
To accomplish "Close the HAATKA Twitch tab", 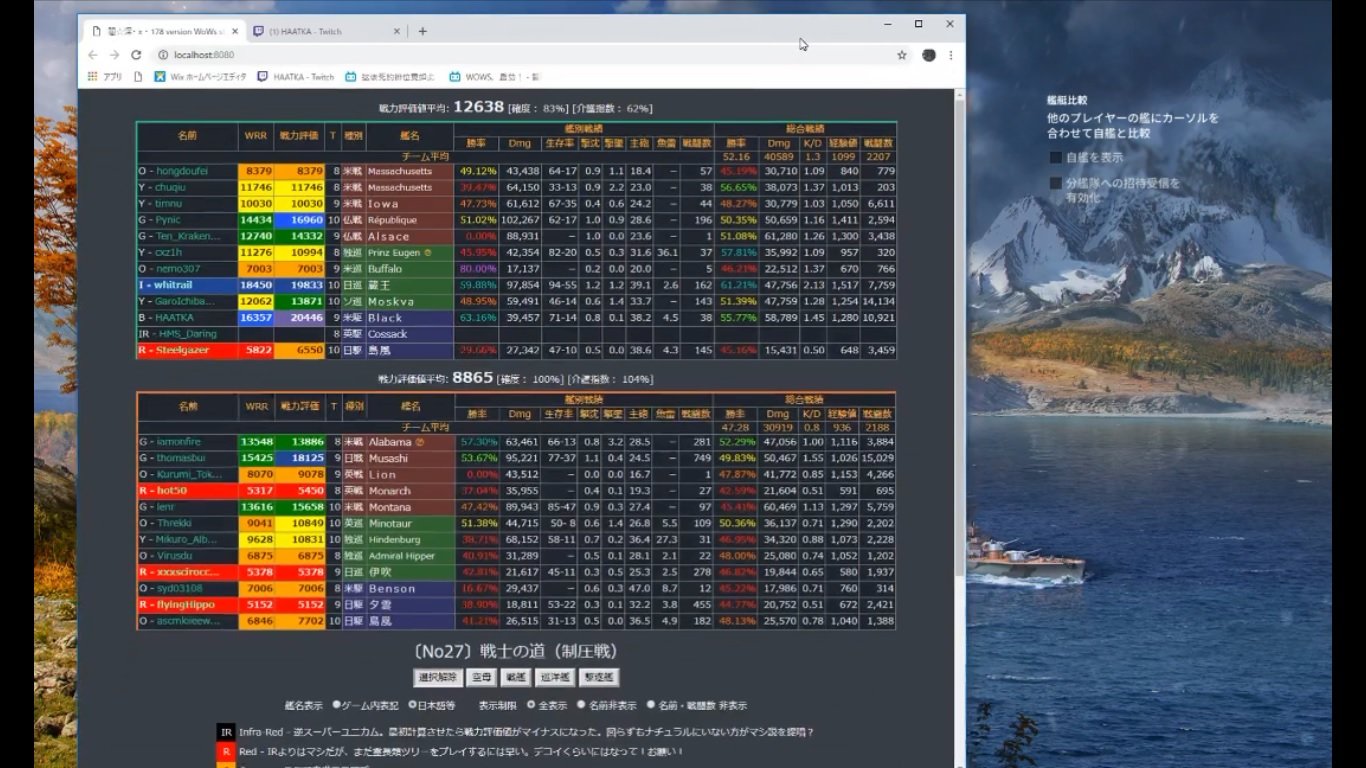I will coord(396,31).
